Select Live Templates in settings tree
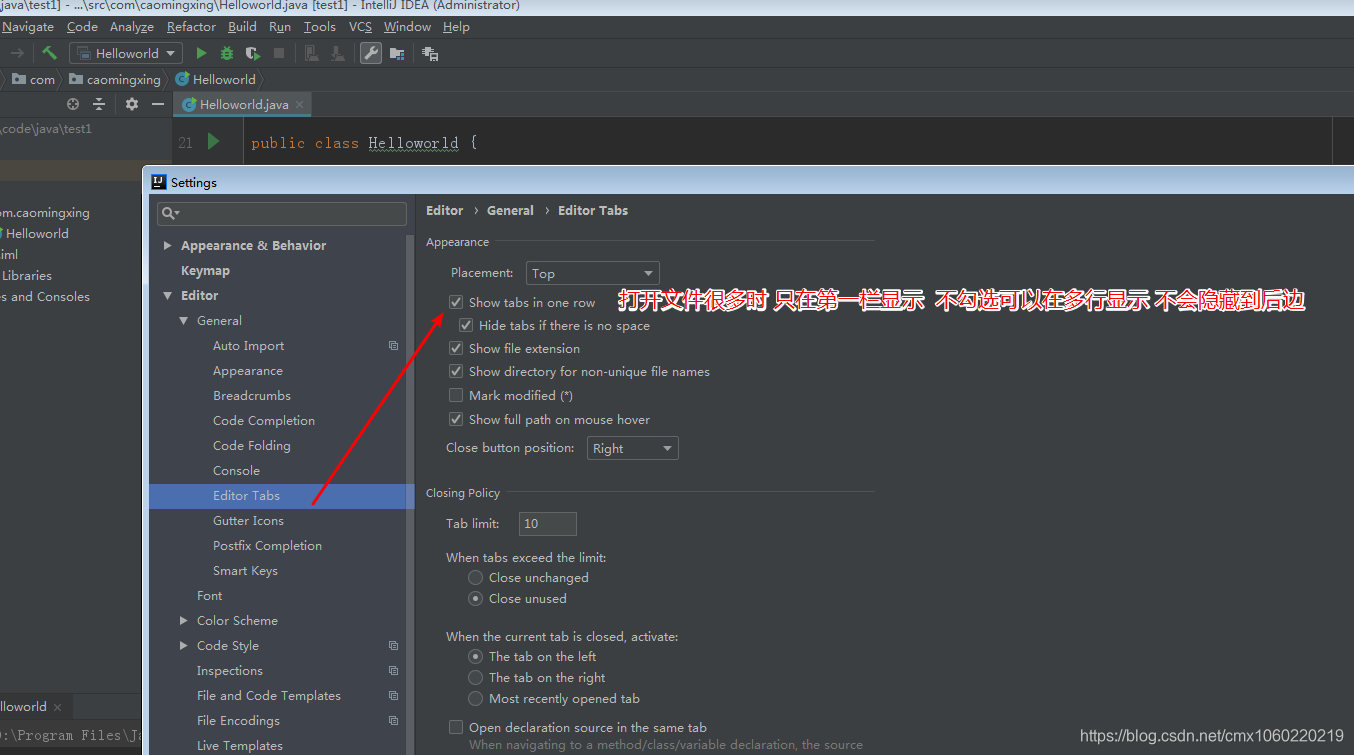 tap(240, 746)
